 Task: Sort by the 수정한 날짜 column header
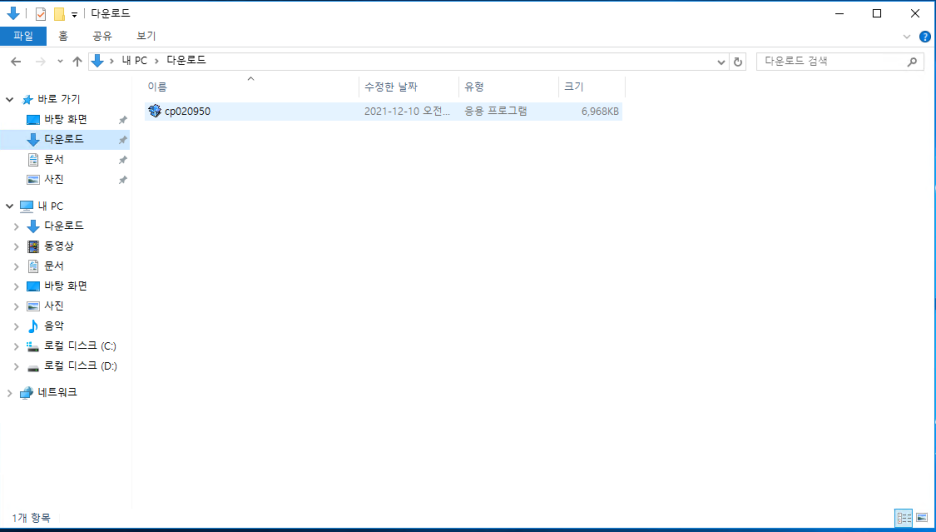pos(409,87)
